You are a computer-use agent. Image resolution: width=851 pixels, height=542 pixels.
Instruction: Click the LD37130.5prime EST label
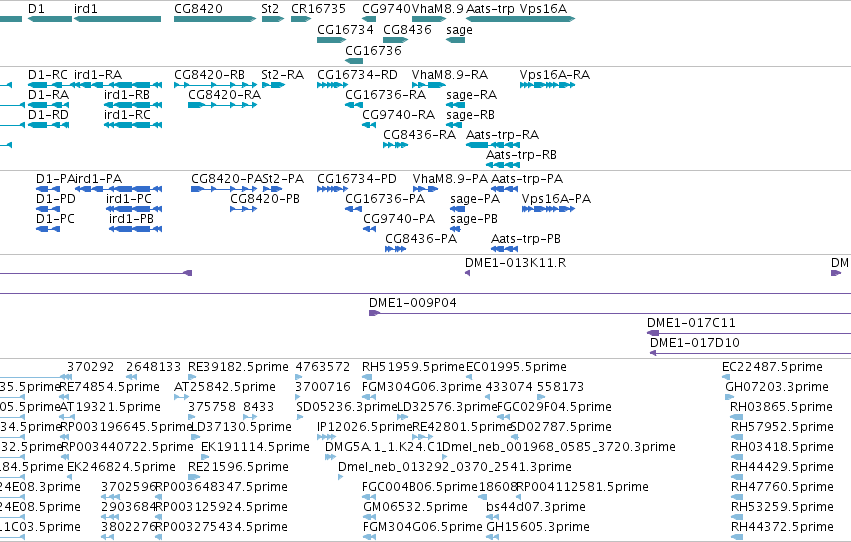coord(241,427)
